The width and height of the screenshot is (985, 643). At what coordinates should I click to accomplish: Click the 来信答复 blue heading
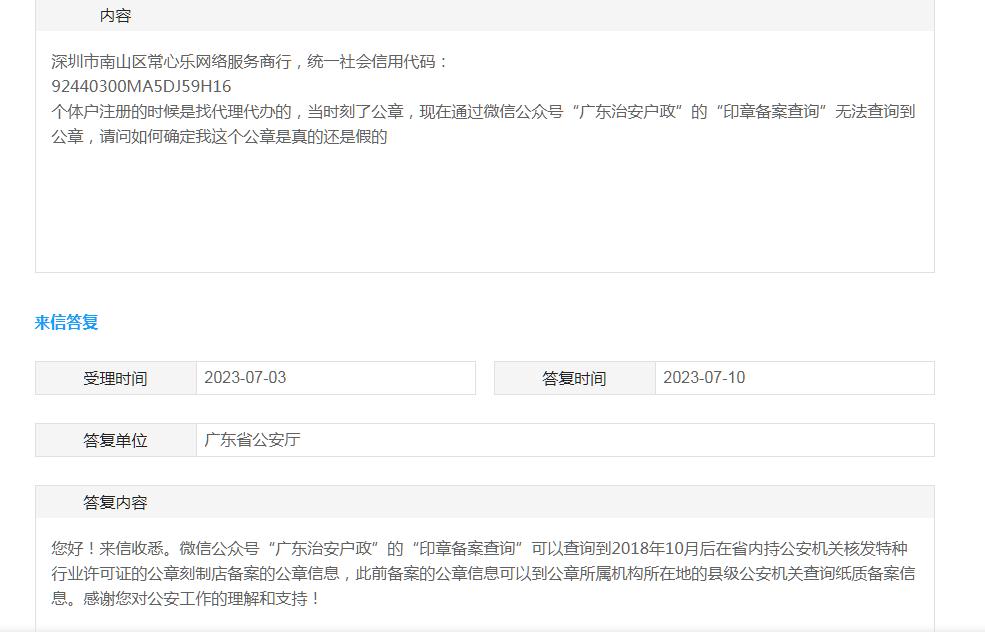click(x=67, y=322)
